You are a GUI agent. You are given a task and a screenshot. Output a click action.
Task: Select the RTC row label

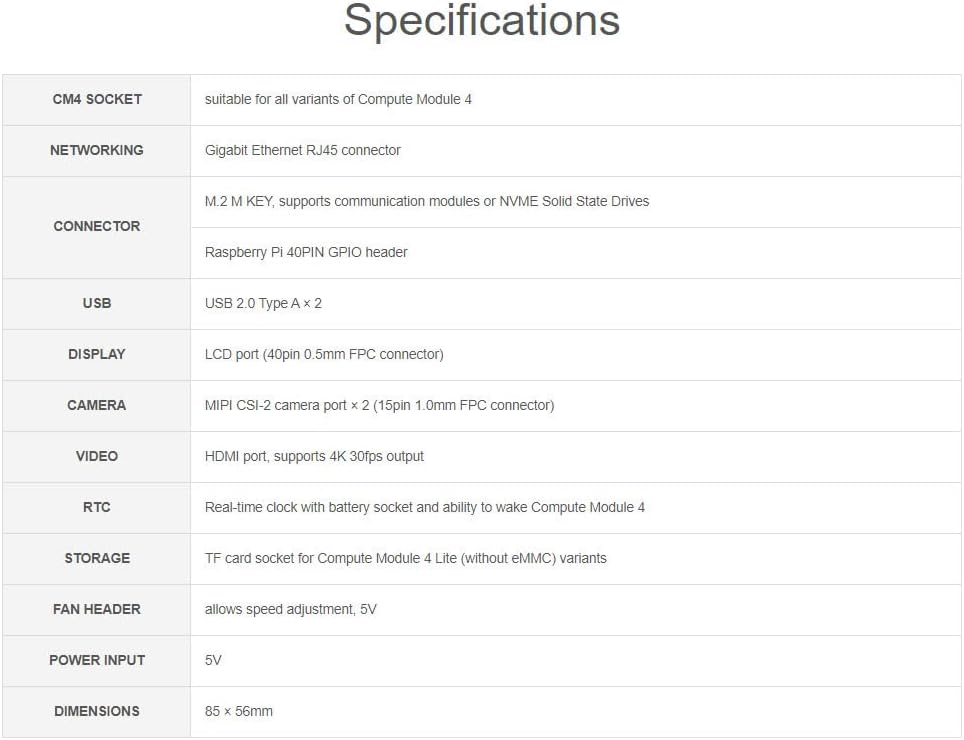click(x=97, y=507)
